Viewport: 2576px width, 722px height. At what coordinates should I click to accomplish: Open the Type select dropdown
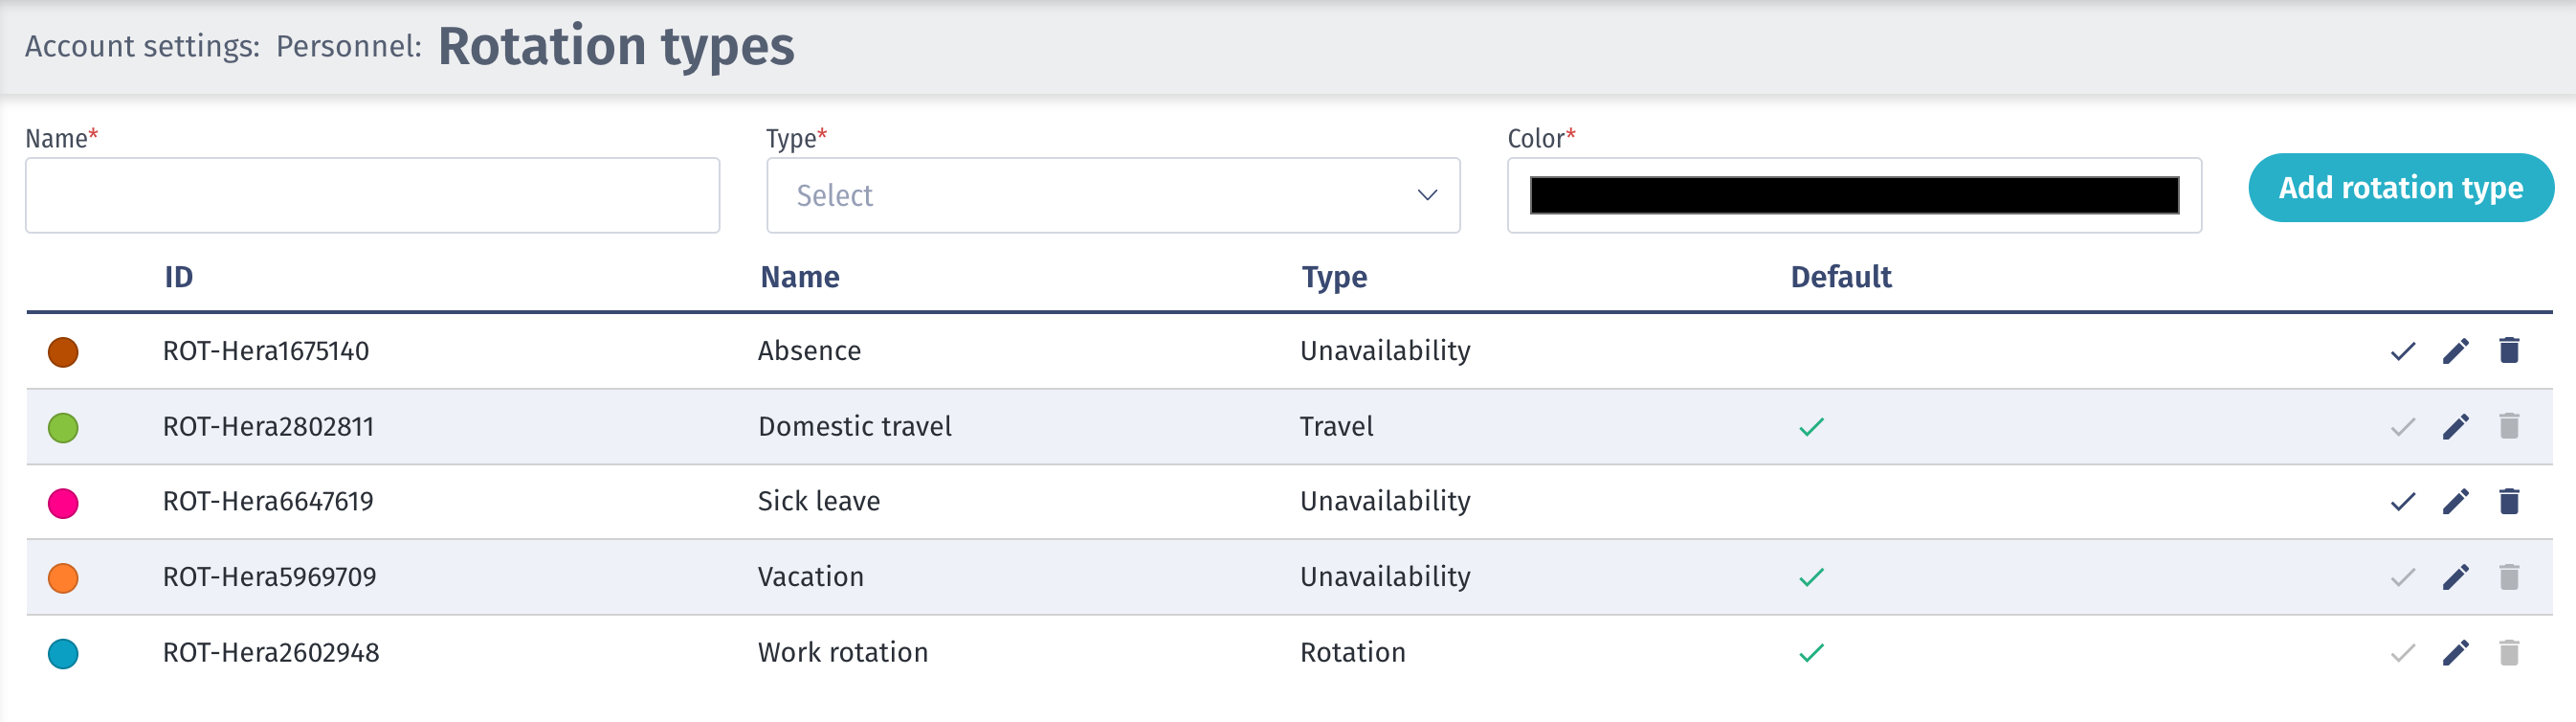[1112, 195]
